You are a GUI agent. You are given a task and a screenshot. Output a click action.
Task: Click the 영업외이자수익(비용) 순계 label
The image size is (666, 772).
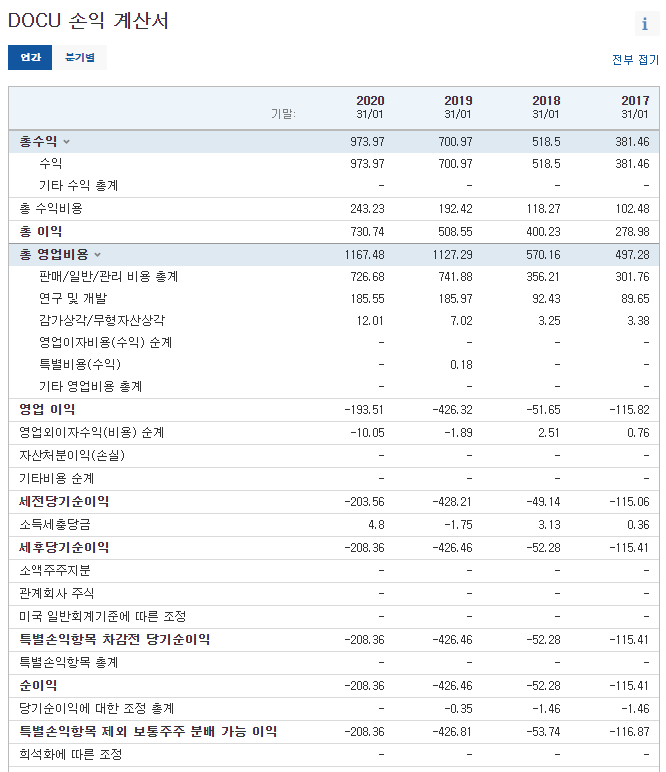coord(92,433)
